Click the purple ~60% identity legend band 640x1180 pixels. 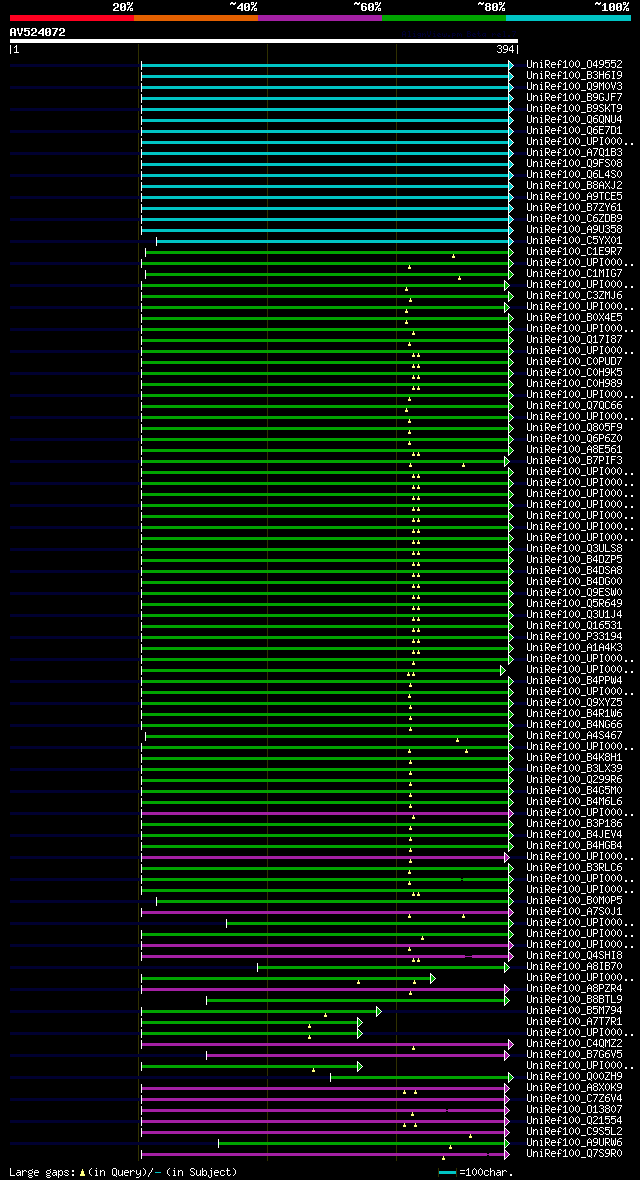pyautogui.click(x=320, y=17)
